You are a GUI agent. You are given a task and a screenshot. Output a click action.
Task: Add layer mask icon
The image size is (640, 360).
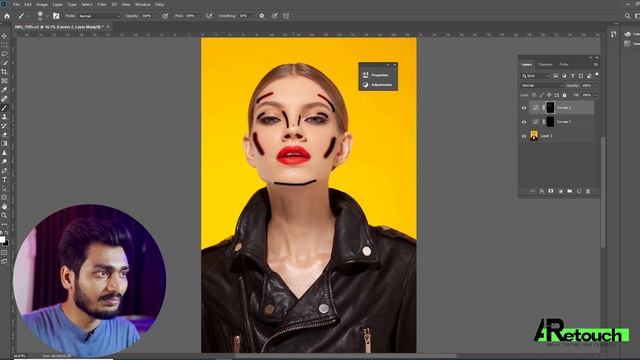coord(551,191)
